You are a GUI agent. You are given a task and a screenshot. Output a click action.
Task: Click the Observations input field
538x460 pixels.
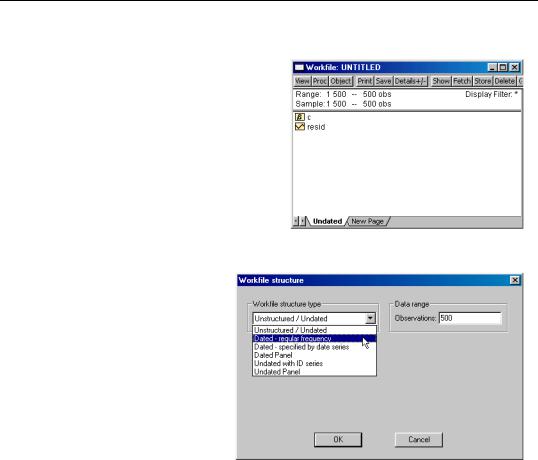pos(470,318)
